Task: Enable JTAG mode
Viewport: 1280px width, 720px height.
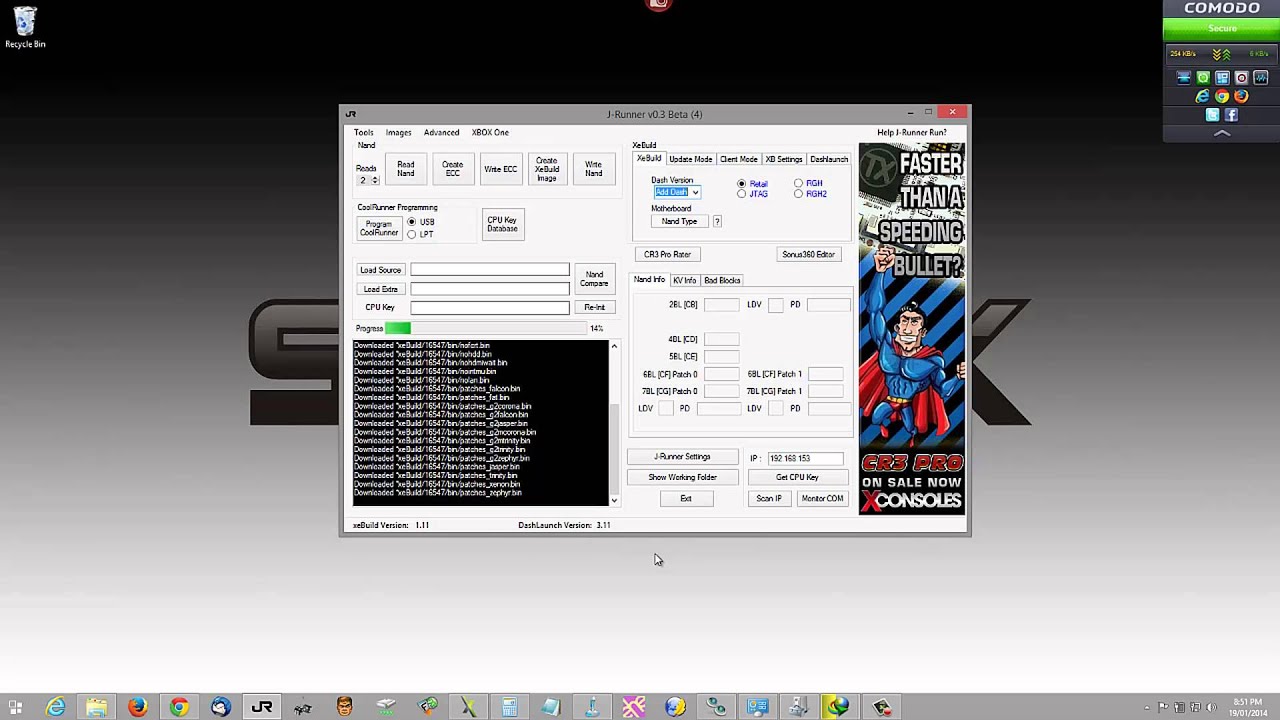Action: point(742,193)
